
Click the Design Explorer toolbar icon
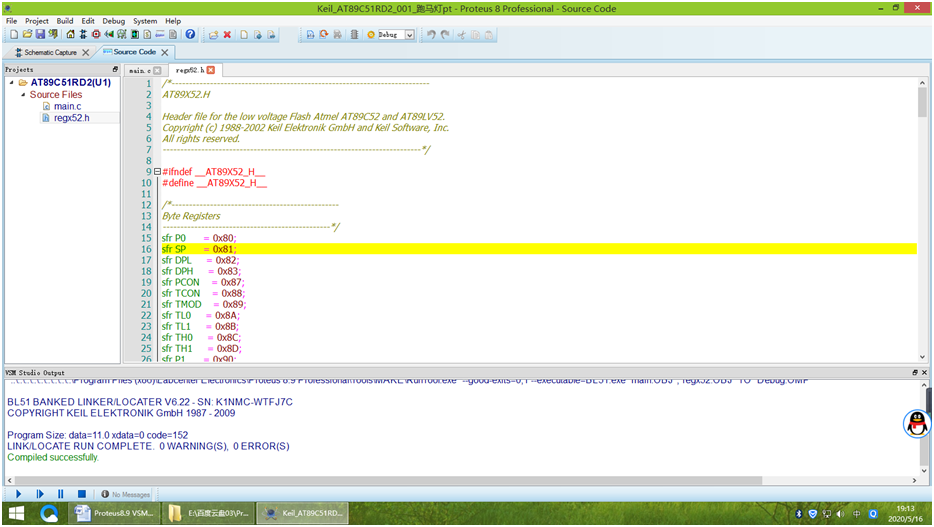pyautogui.click(x=135, y=35)
